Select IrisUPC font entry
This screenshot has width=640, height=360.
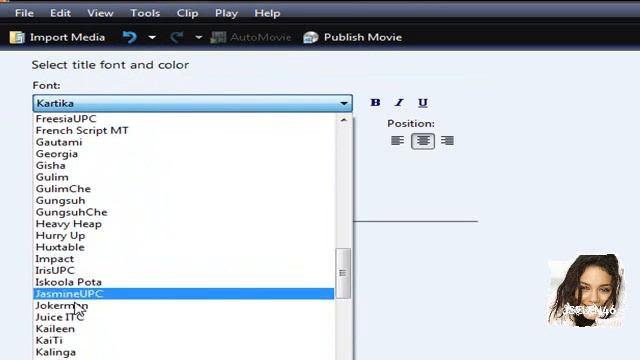(183, 271)
